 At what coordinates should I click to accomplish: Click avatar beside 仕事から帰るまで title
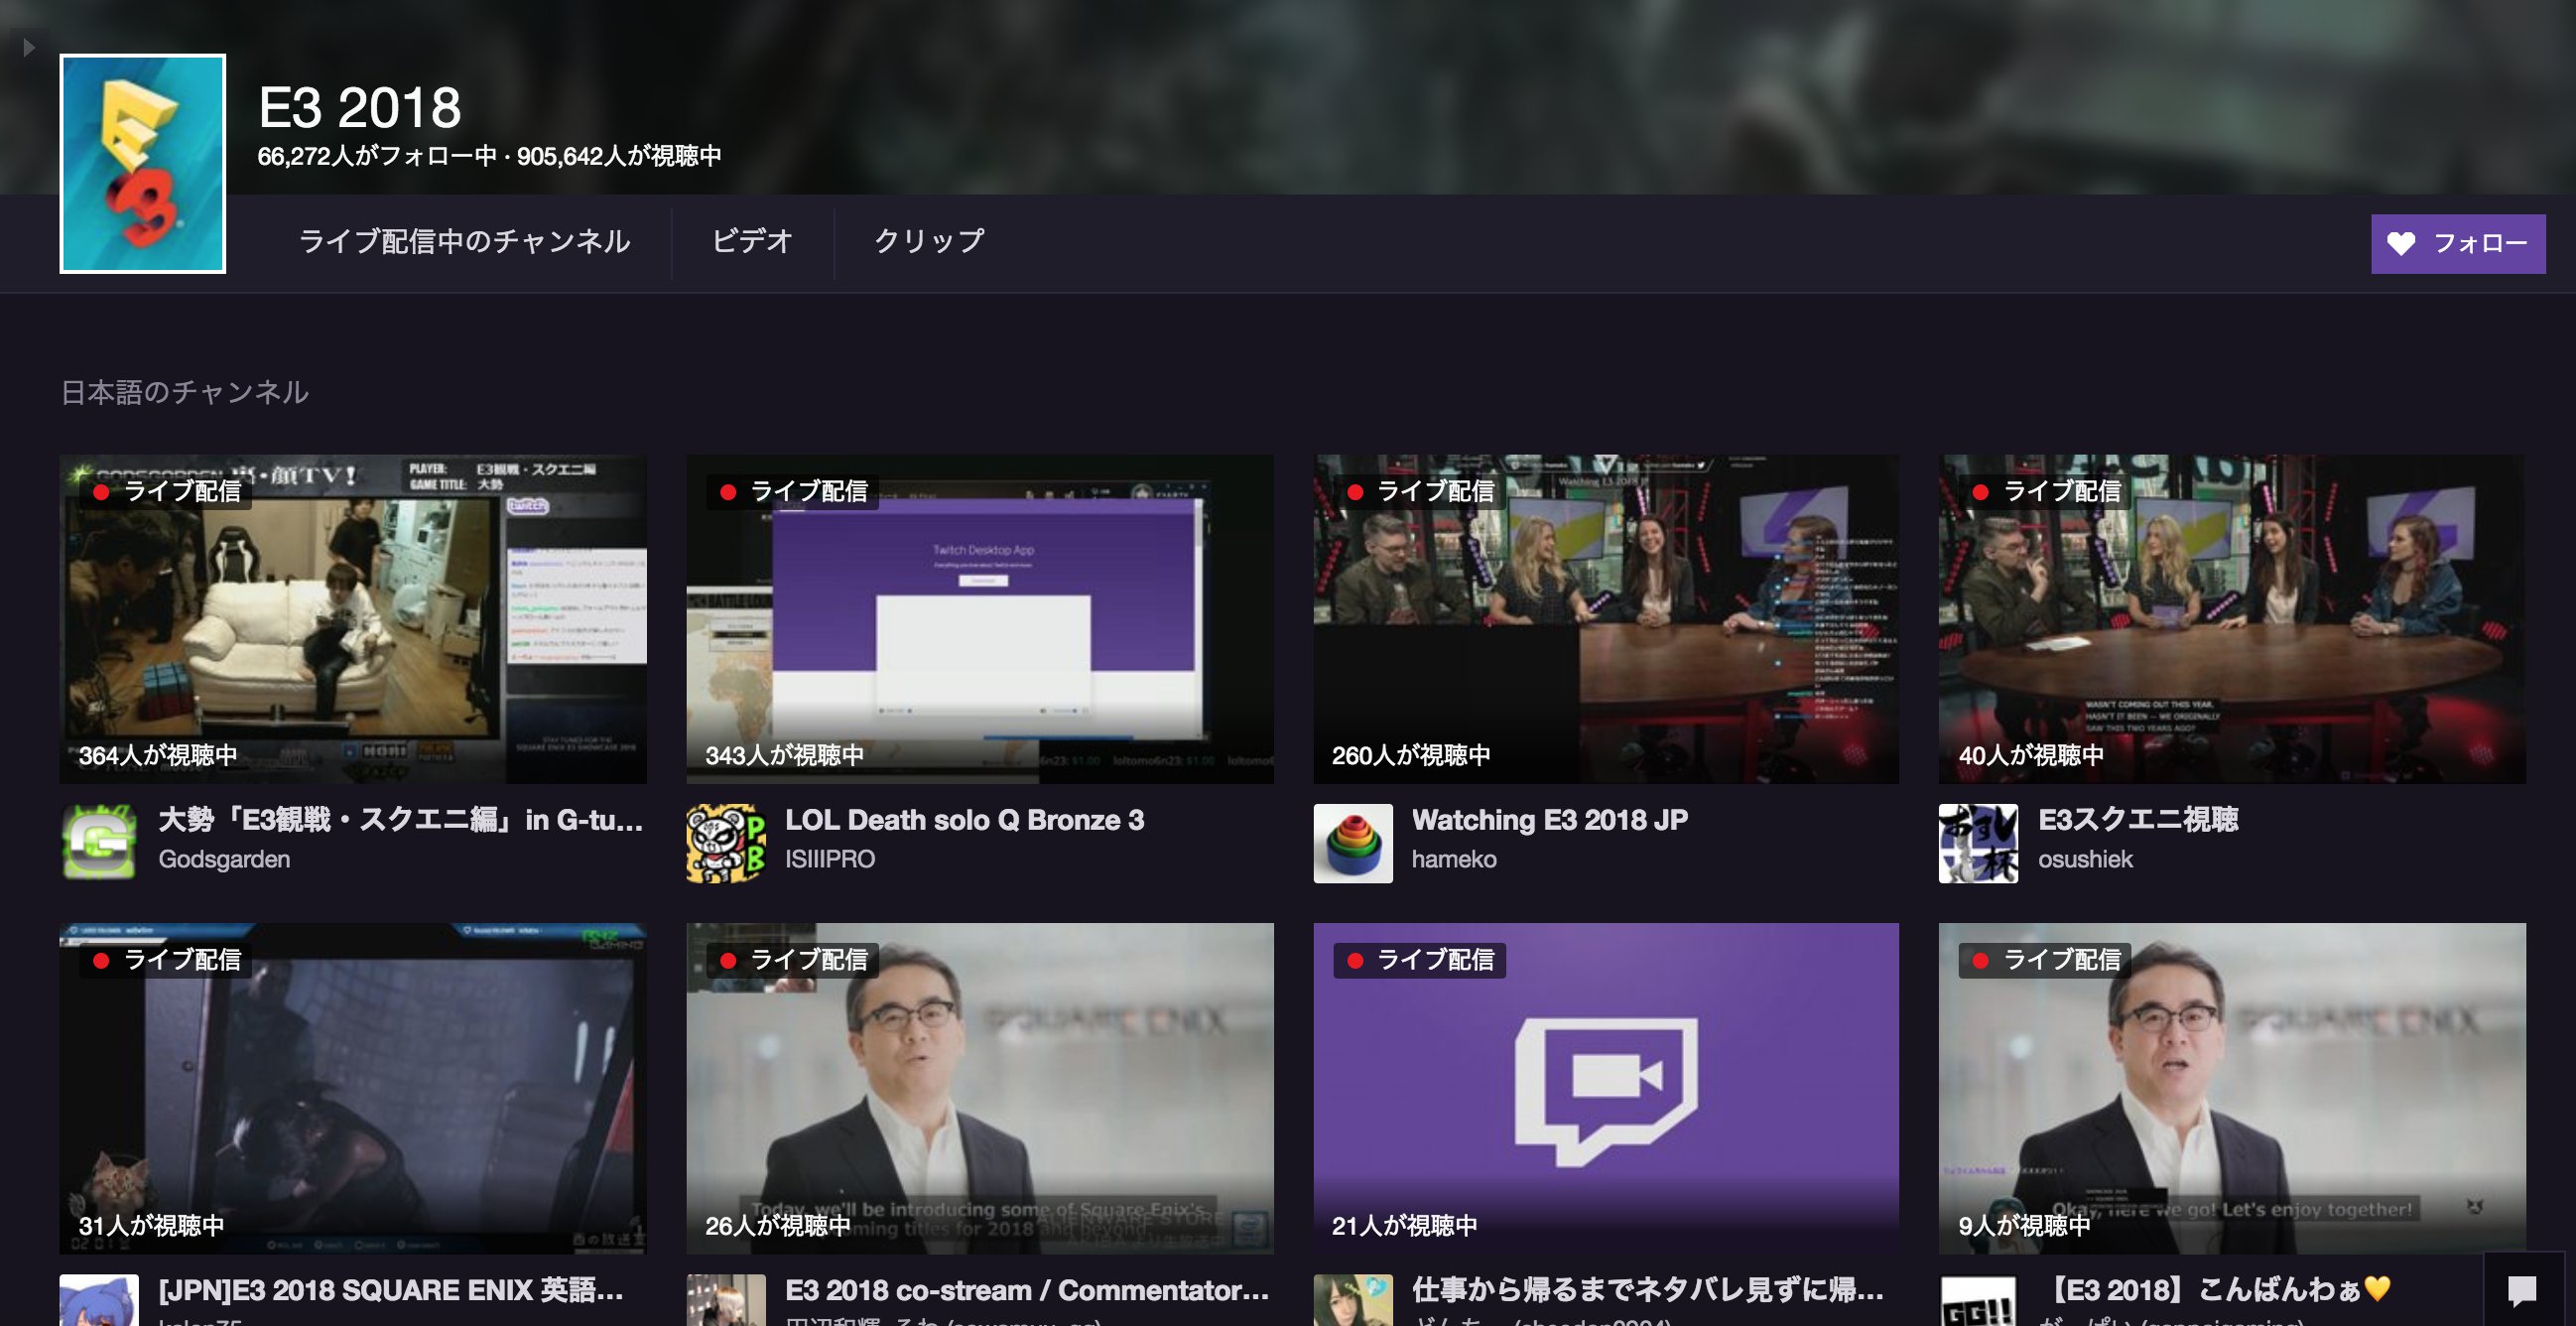point(1352,1300)
